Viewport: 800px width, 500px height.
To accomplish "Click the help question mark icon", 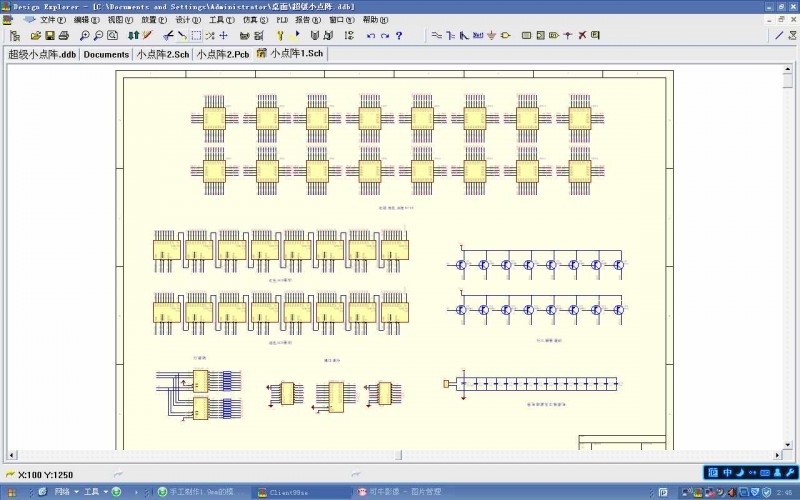I will point(399,35).
